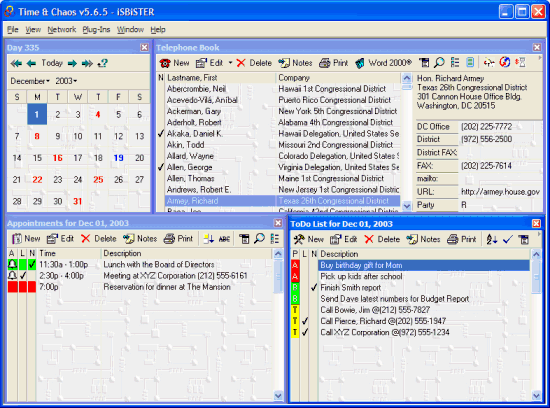The image size is (550, 408).
Task: Toggle alarm bell for Lunch with the Board
Action: pyautogui.click(x=12, y=265)
